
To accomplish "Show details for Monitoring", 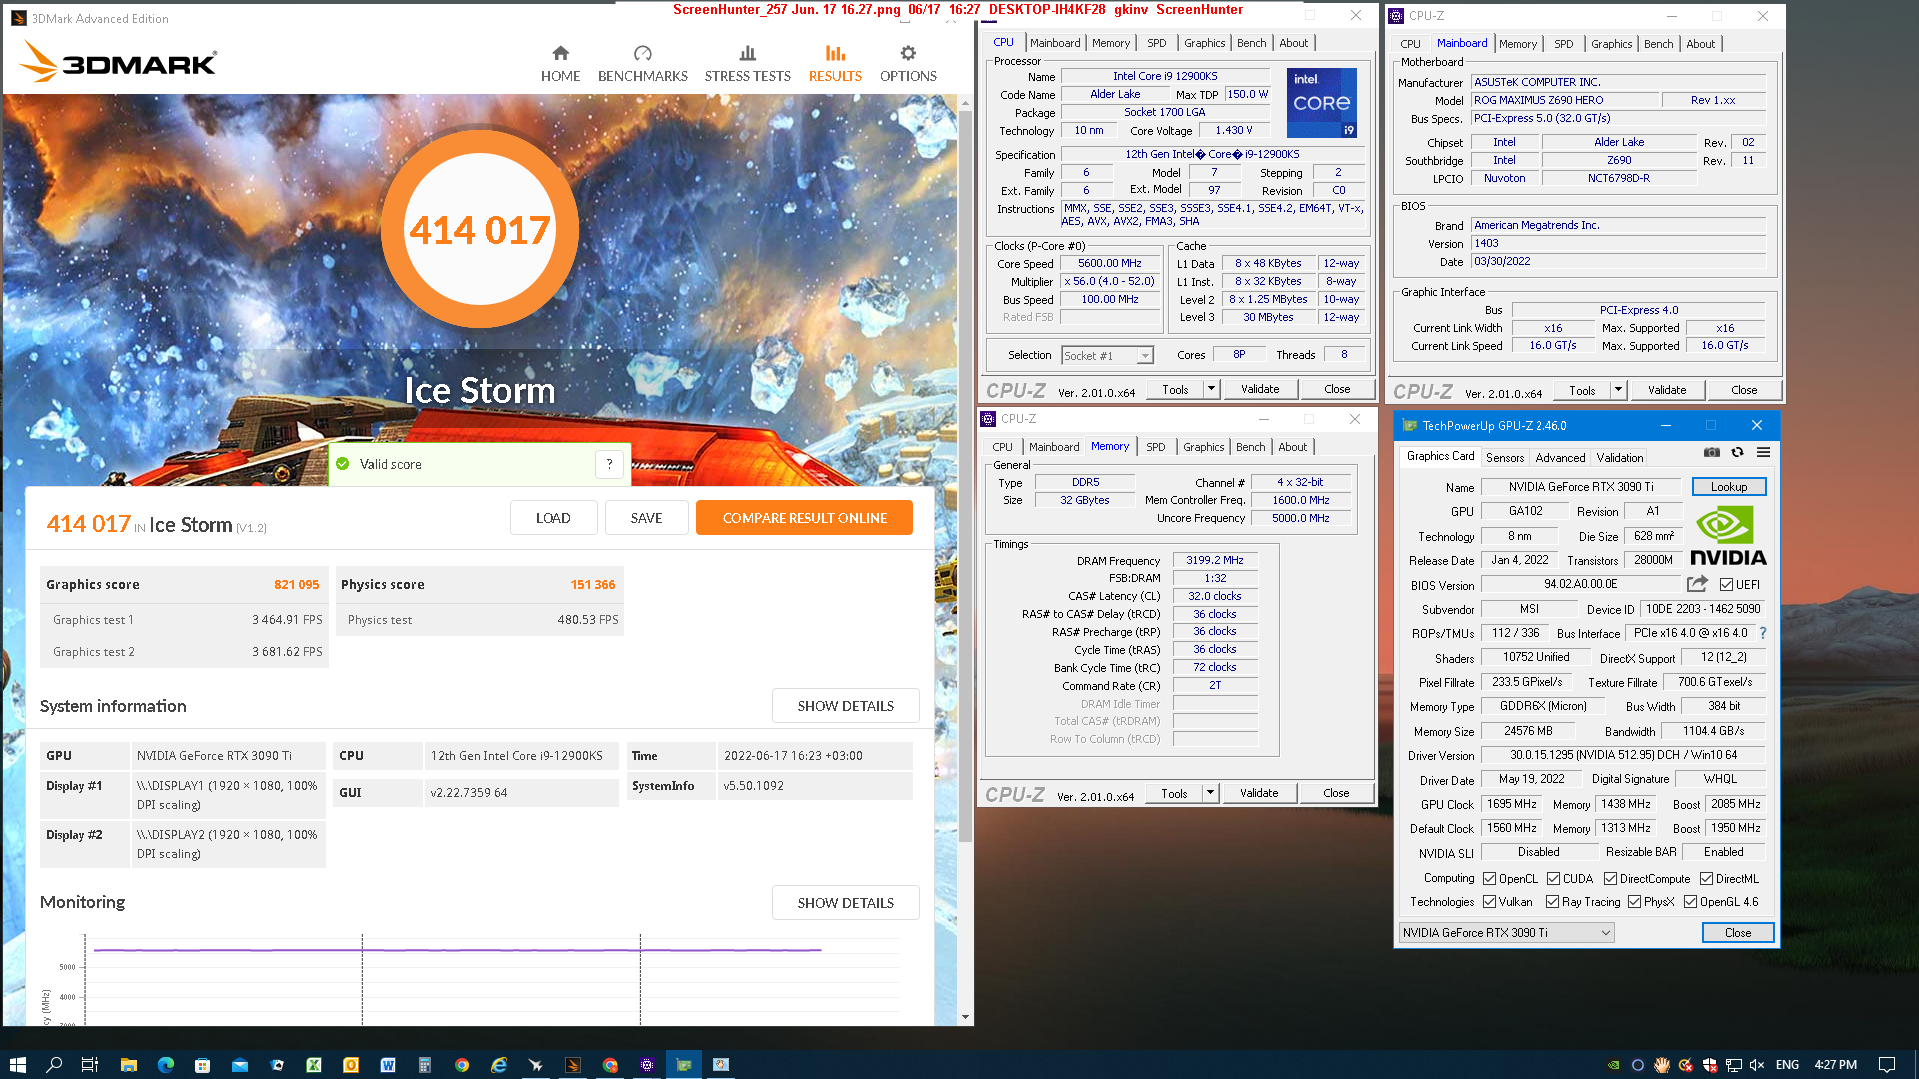I will pos(845,903).
